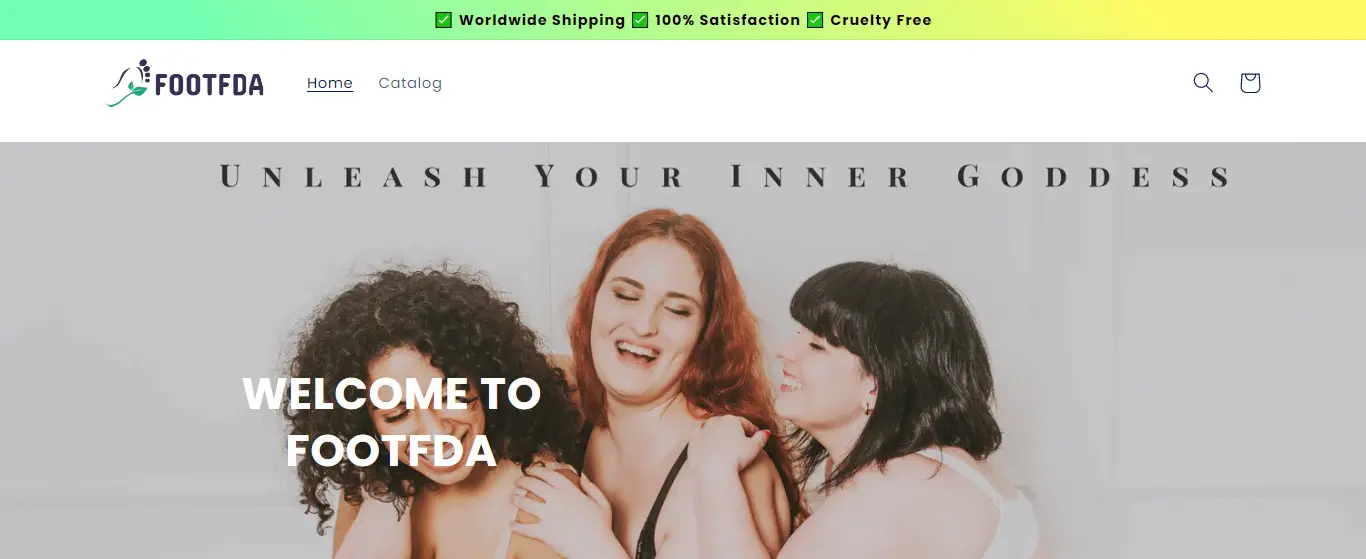
Task: Click the green checkmark before Cruelty Free
Action: click(815, 20)
